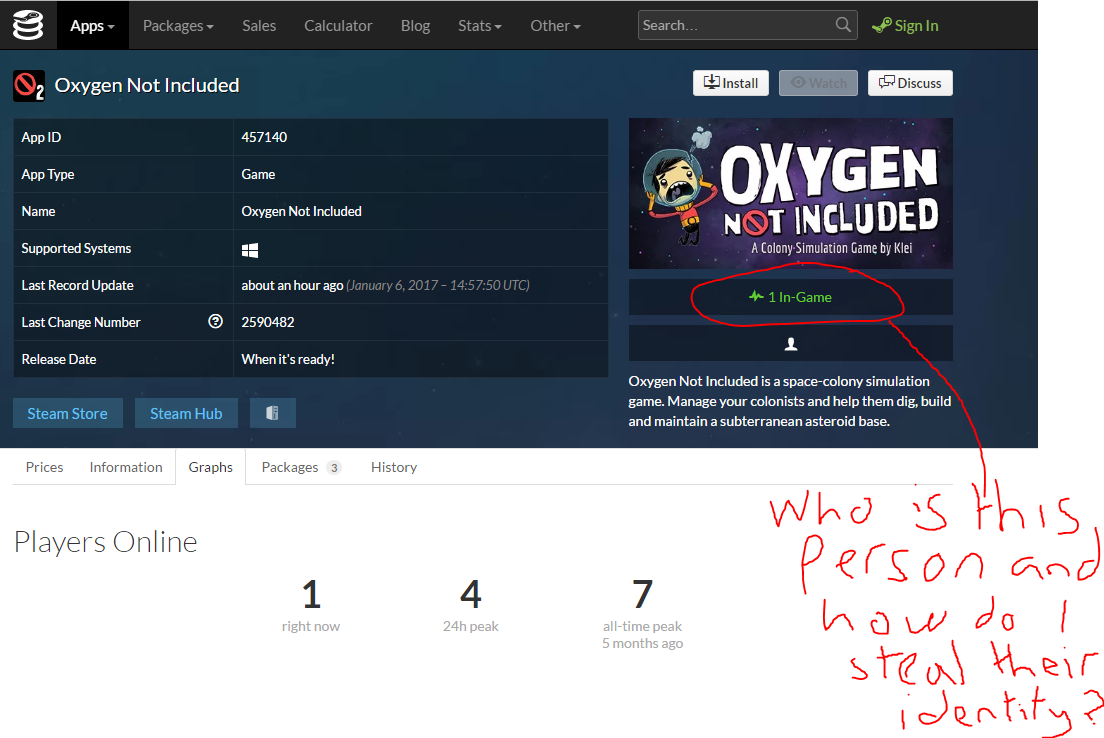Click the Search input field
1104x738 pixels.
[735, 25]
